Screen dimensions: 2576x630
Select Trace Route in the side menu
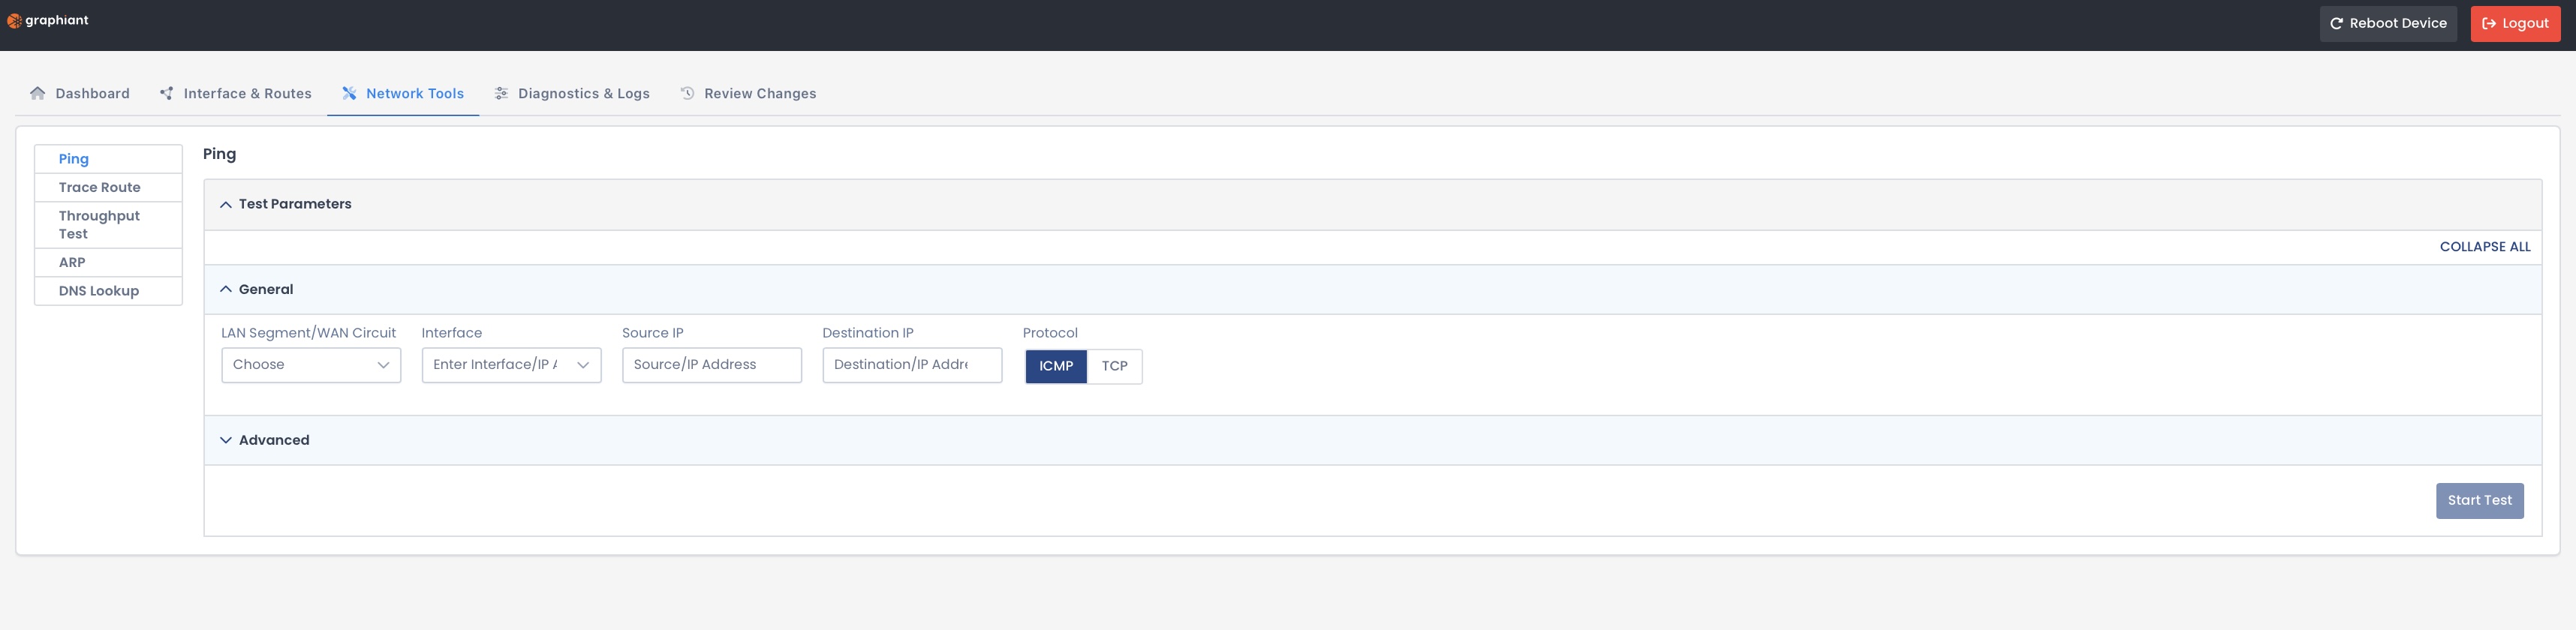pos(108,188)
